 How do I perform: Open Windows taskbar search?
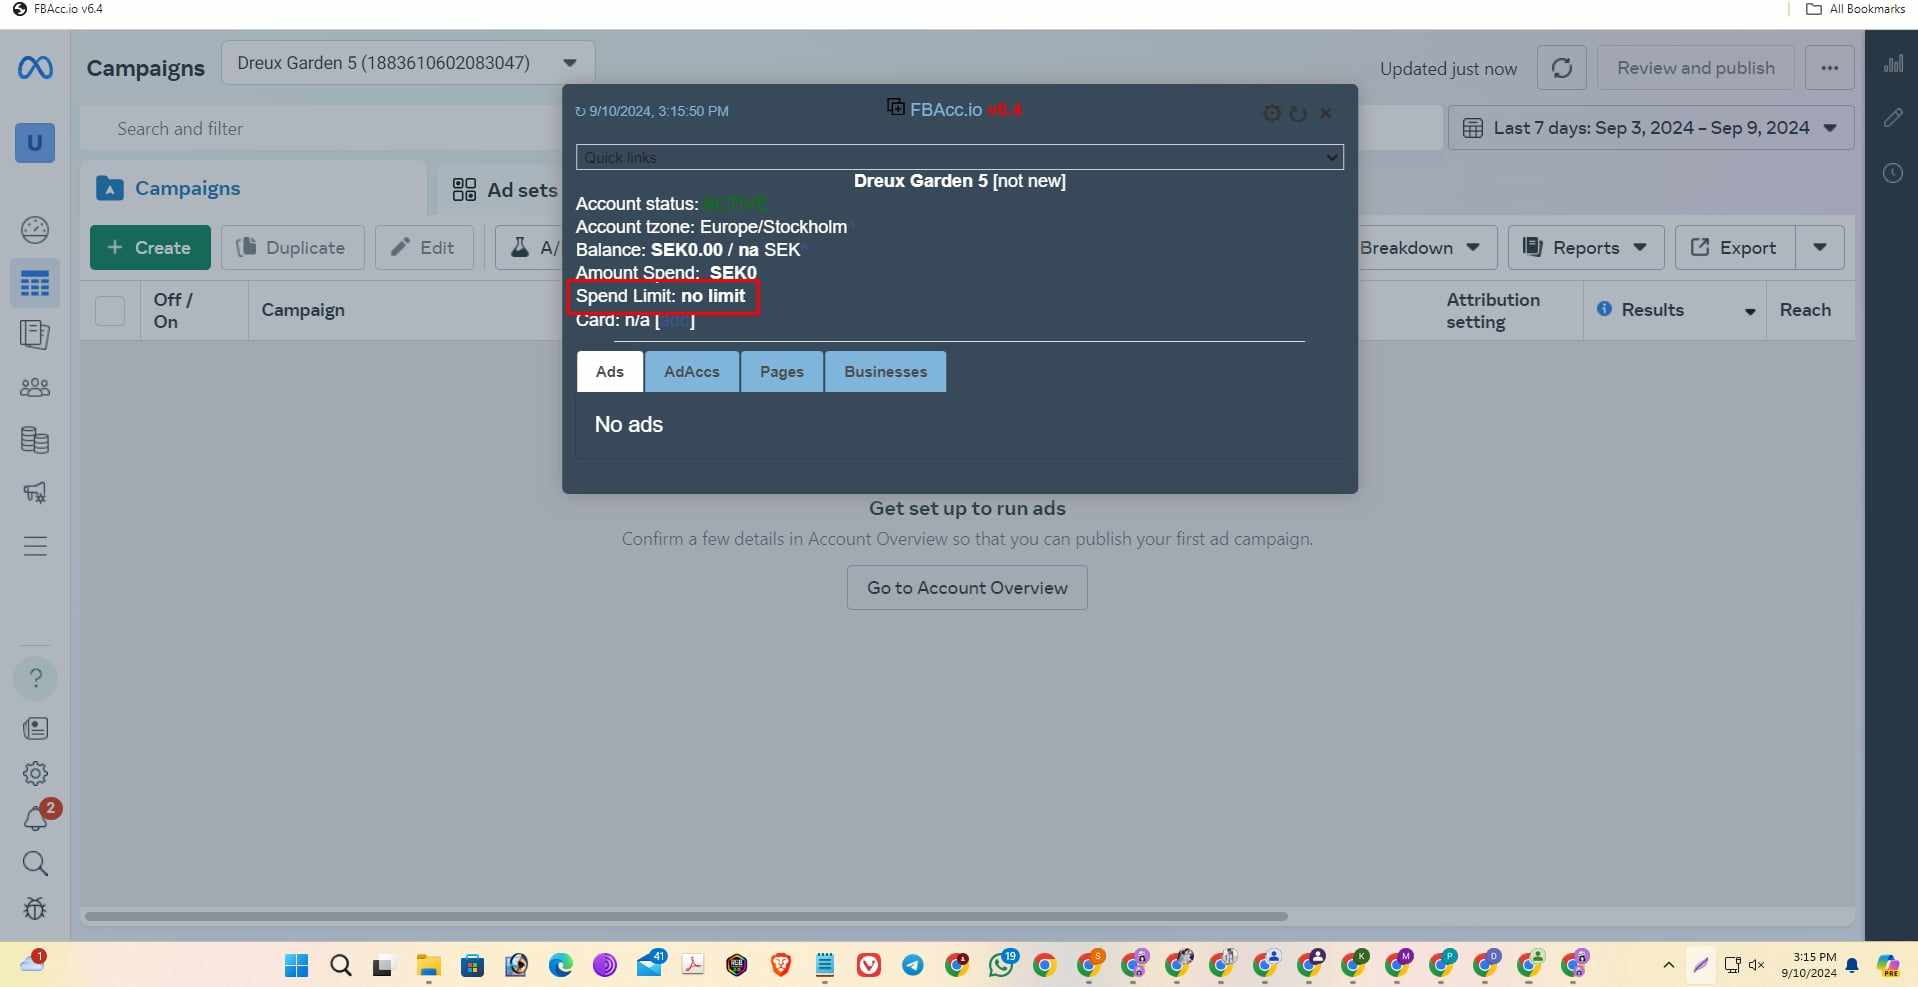tap(341, 965)
